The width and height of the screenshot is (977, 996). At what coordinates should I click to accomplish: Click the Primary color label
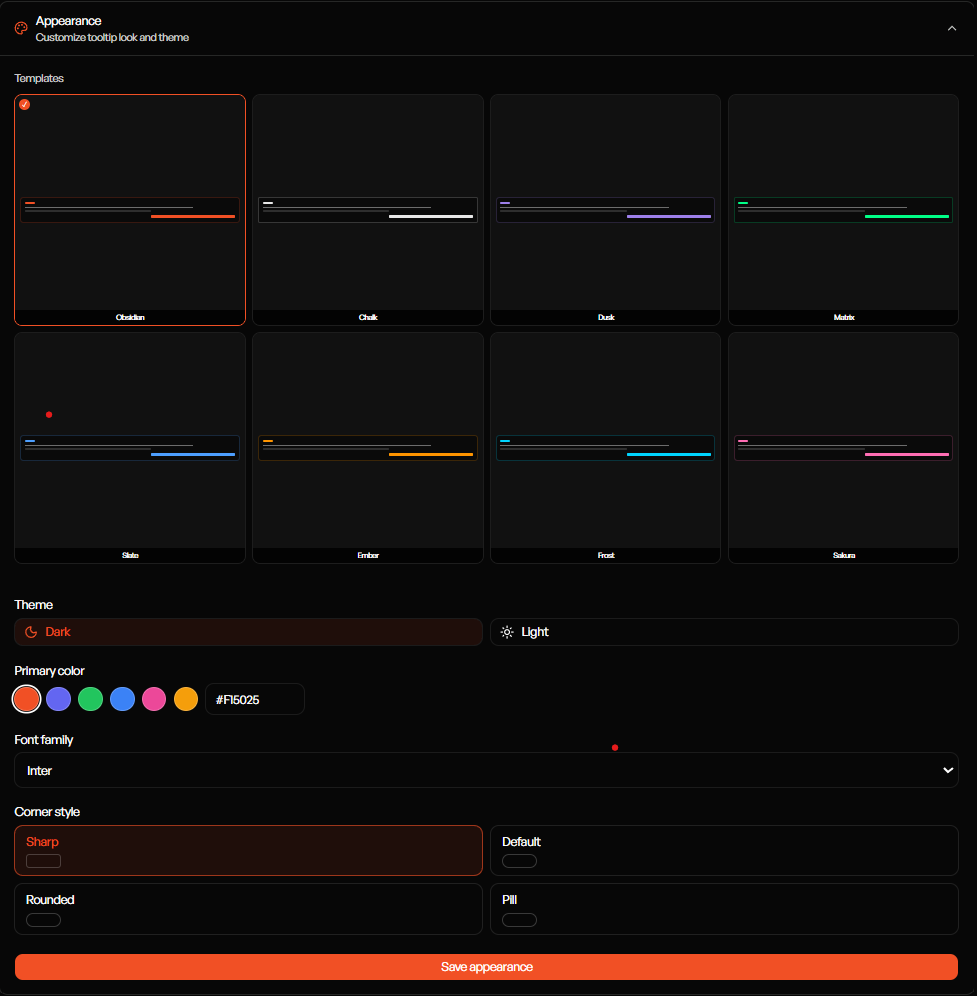(x=50, y=671)
